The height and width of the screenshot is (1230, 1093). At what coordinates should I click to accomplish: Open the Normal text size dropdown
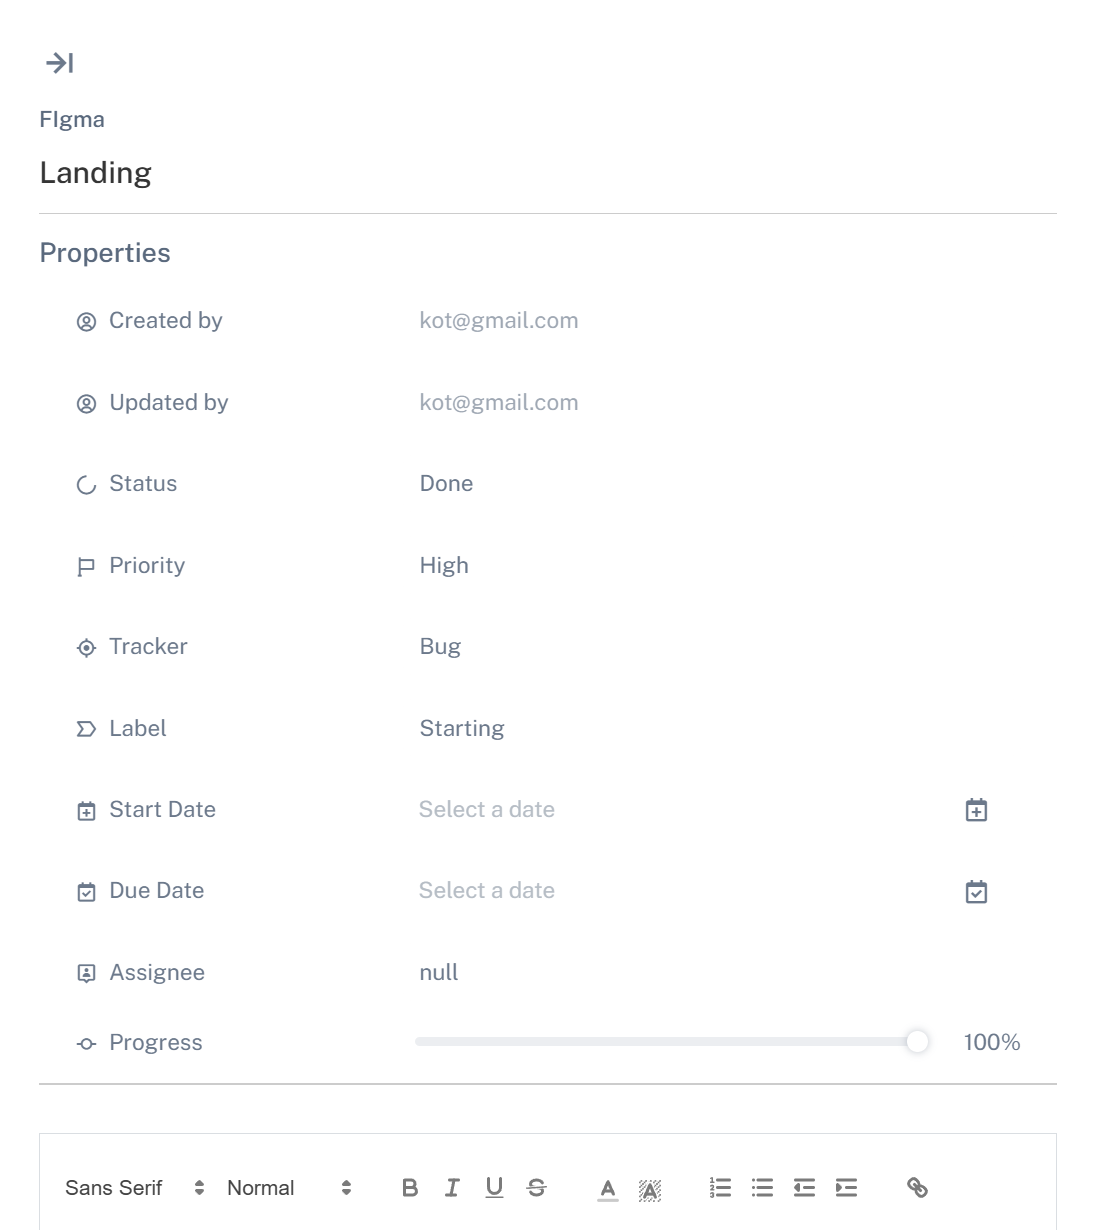pos(289,1187)
